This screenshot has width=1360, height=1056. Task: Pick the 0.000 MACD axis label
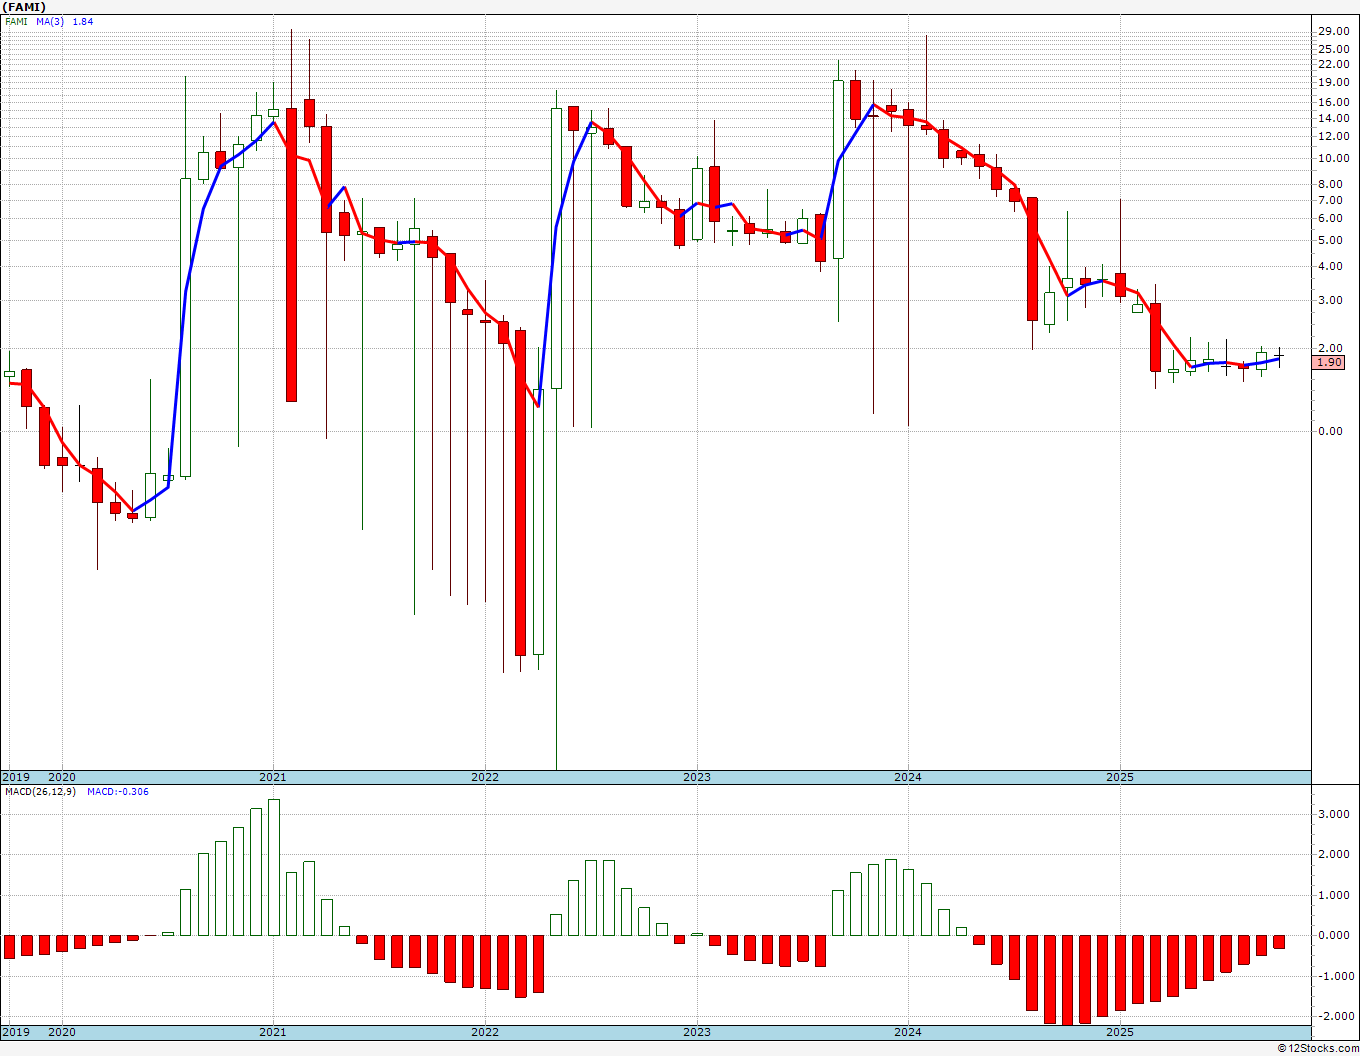1336,936
